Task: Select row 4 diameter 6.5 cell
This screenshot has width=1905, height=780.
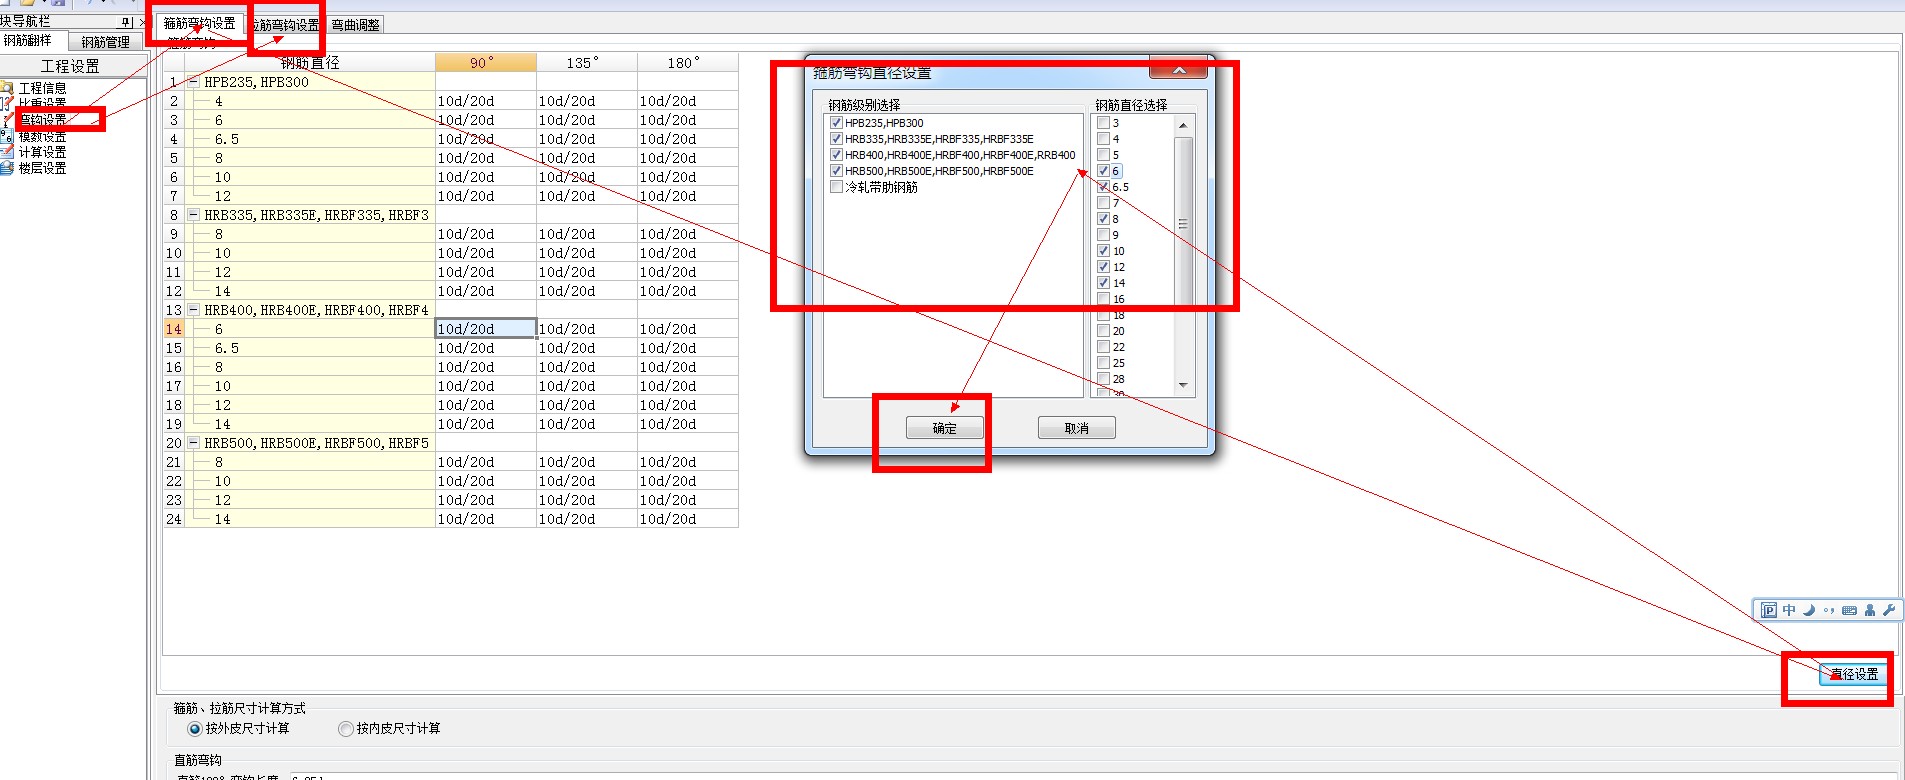Action: (x=310, y=139)
